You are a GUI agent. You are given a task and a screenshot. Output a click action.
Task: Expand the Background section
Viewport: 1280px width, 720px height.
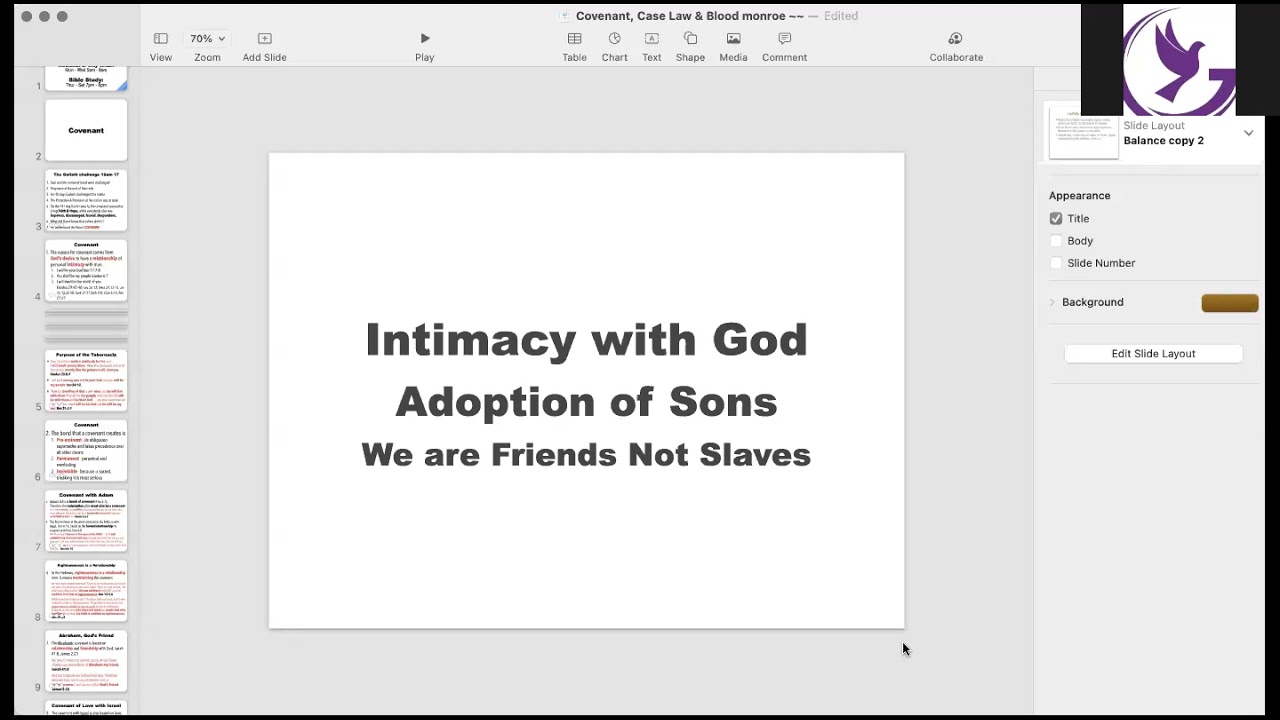tap(1052, 302)
